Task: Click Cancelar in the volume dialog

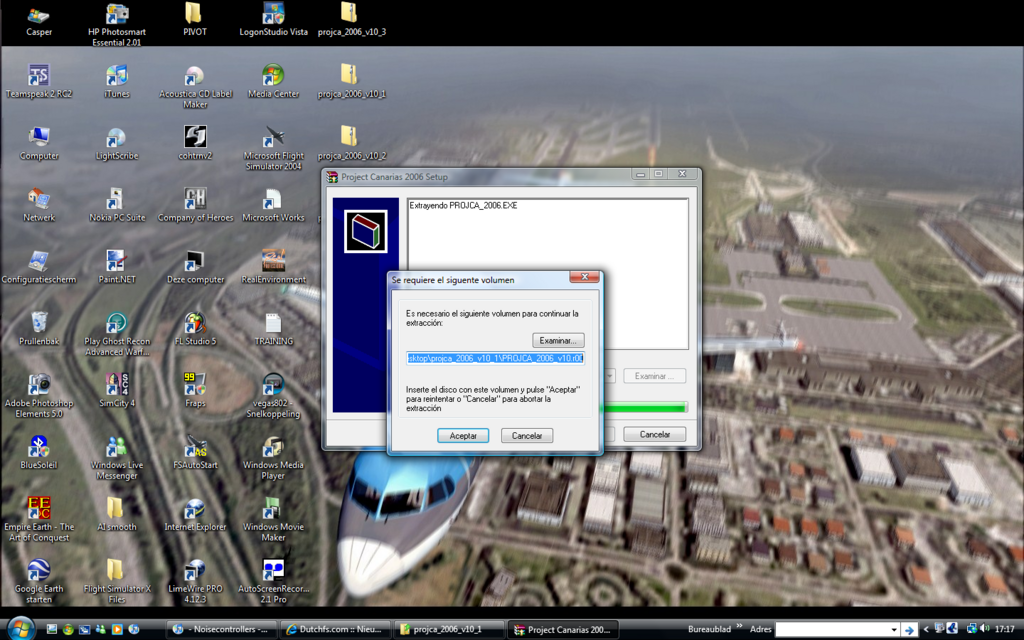Action: tap(527, 436)
